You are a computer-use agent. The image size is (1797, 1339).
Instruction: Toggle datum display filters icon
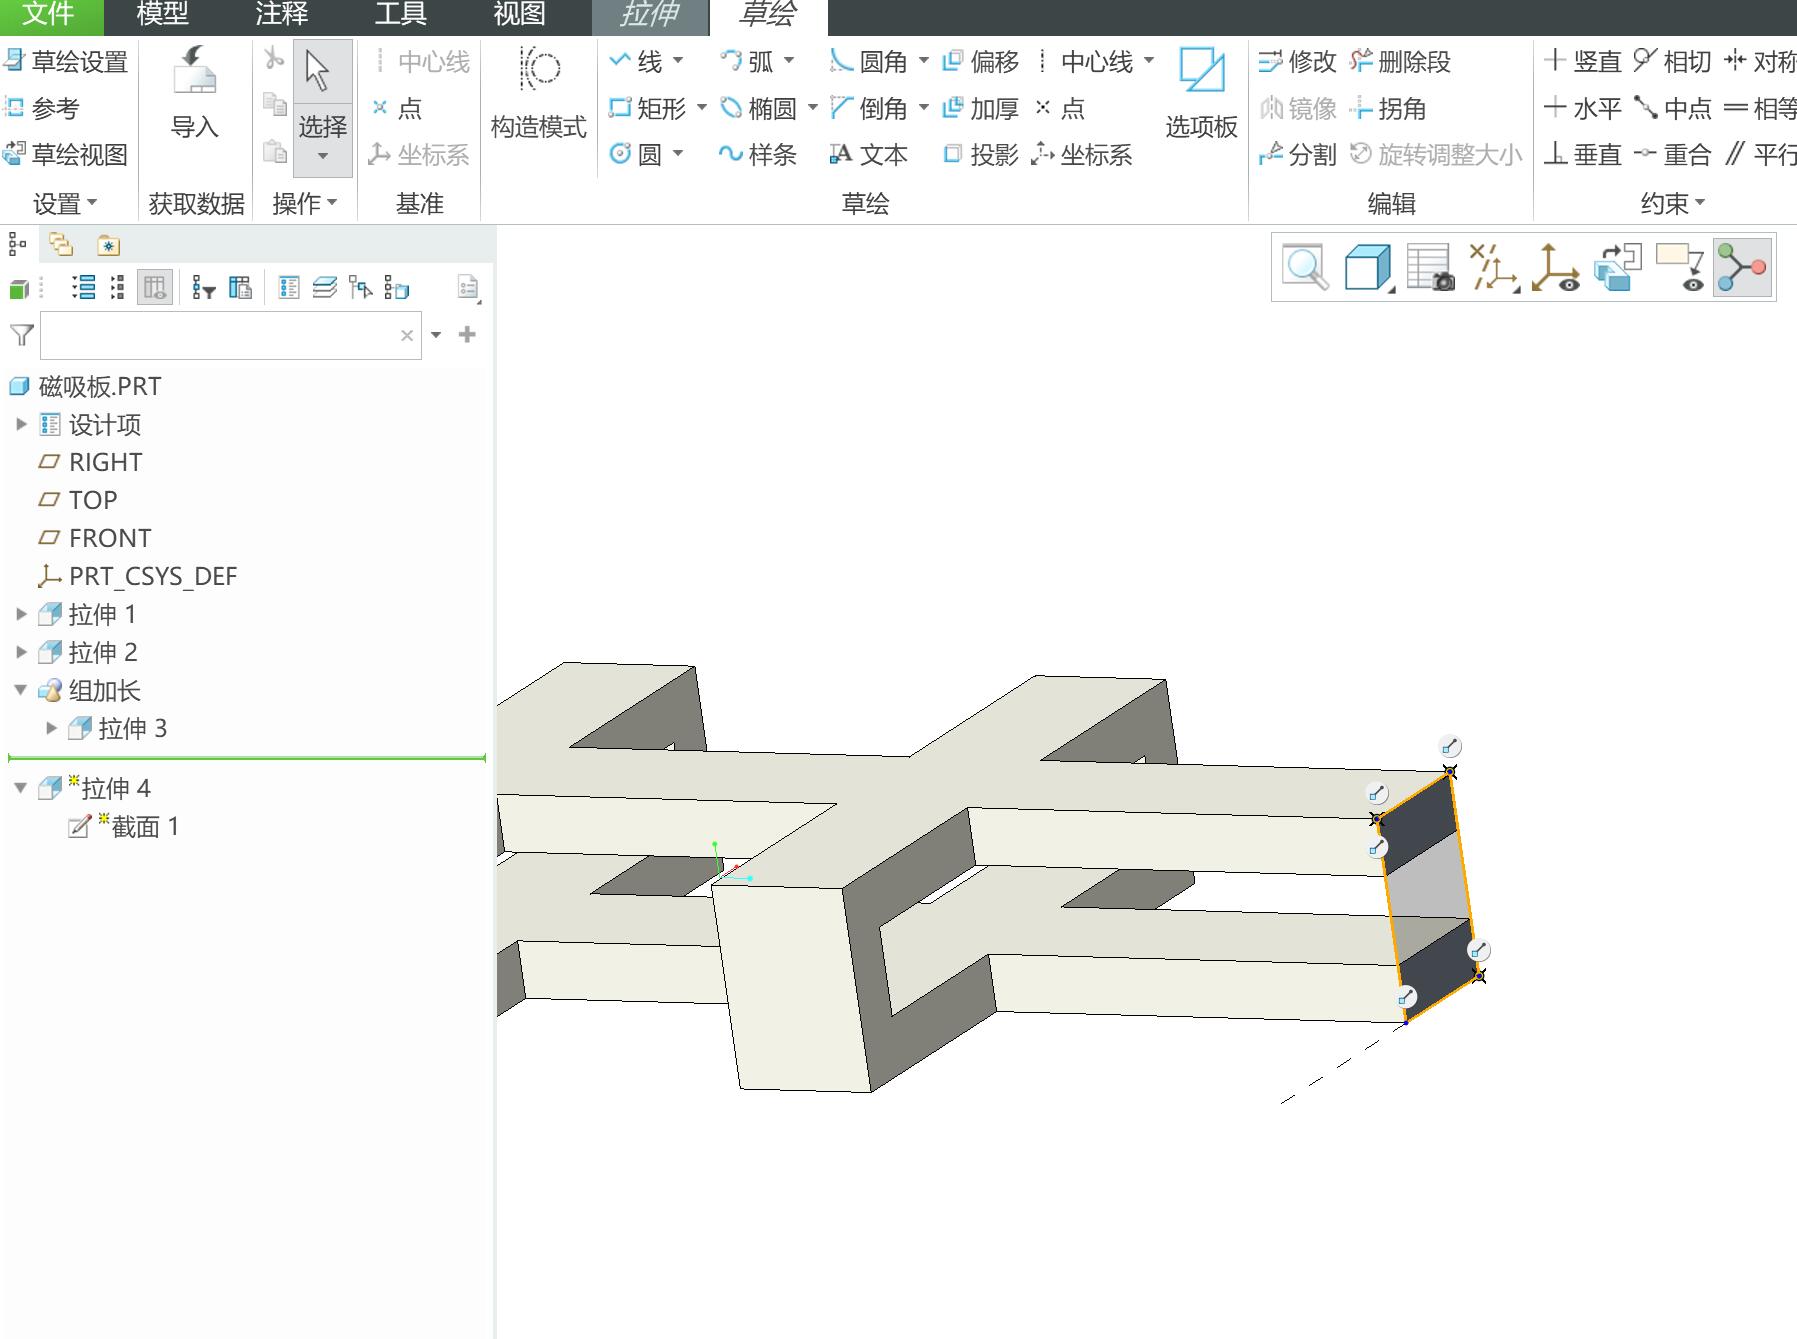pyautogui.click(x=1494, y=267)
